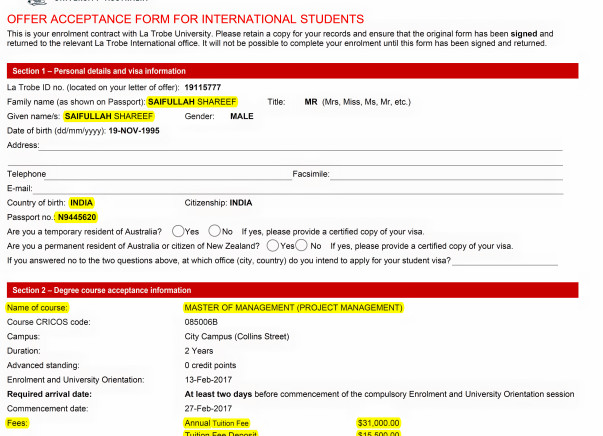This screenshot has height=436, width=603.
Task: Click the Citizenship value INDIA
Action: point(241,203)
